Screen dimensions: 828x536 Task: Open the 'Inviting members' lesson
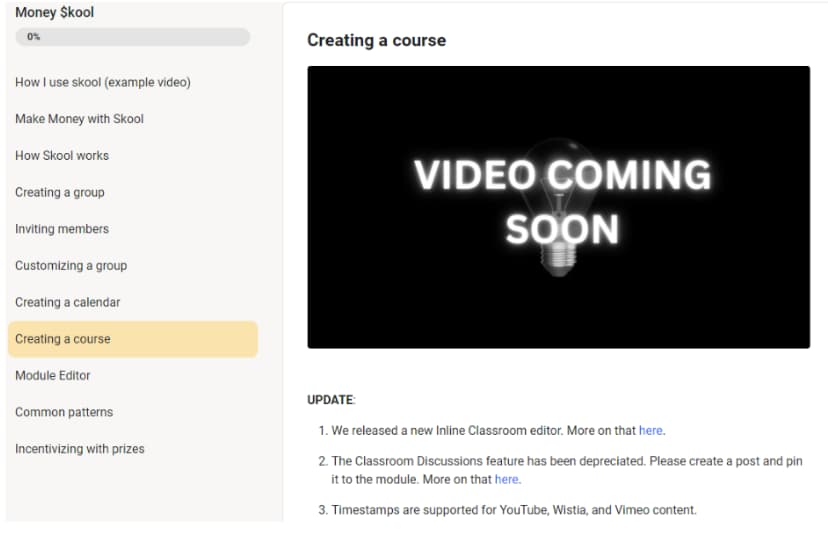point(62,229)
